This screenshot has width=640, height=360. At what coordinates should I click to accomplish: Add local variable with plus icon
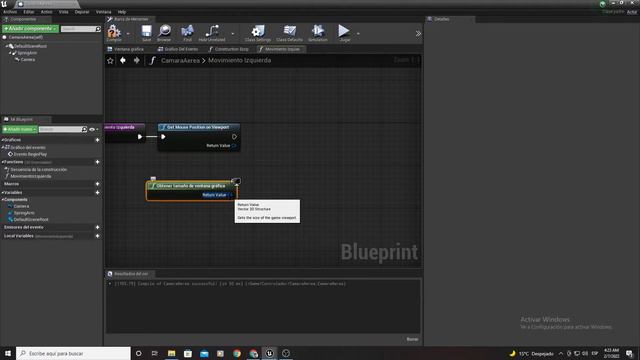[97, 236]
